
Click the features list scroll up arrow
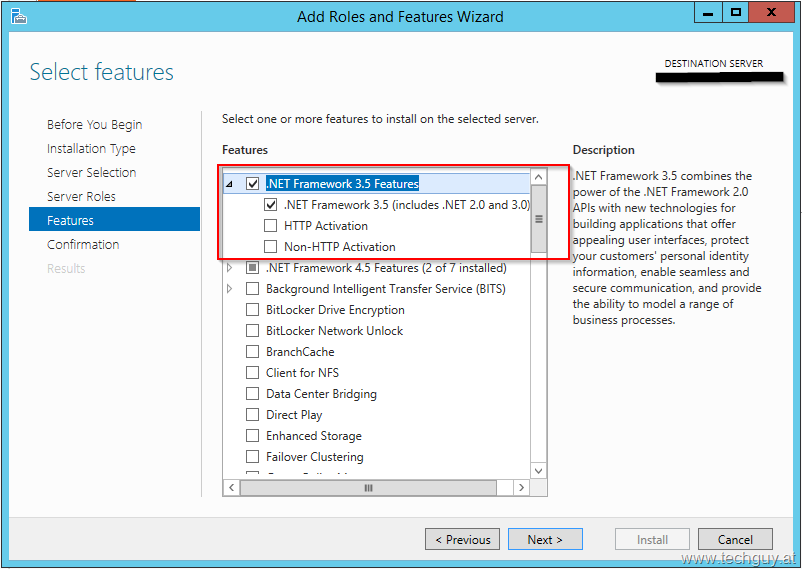click(539, 177)
